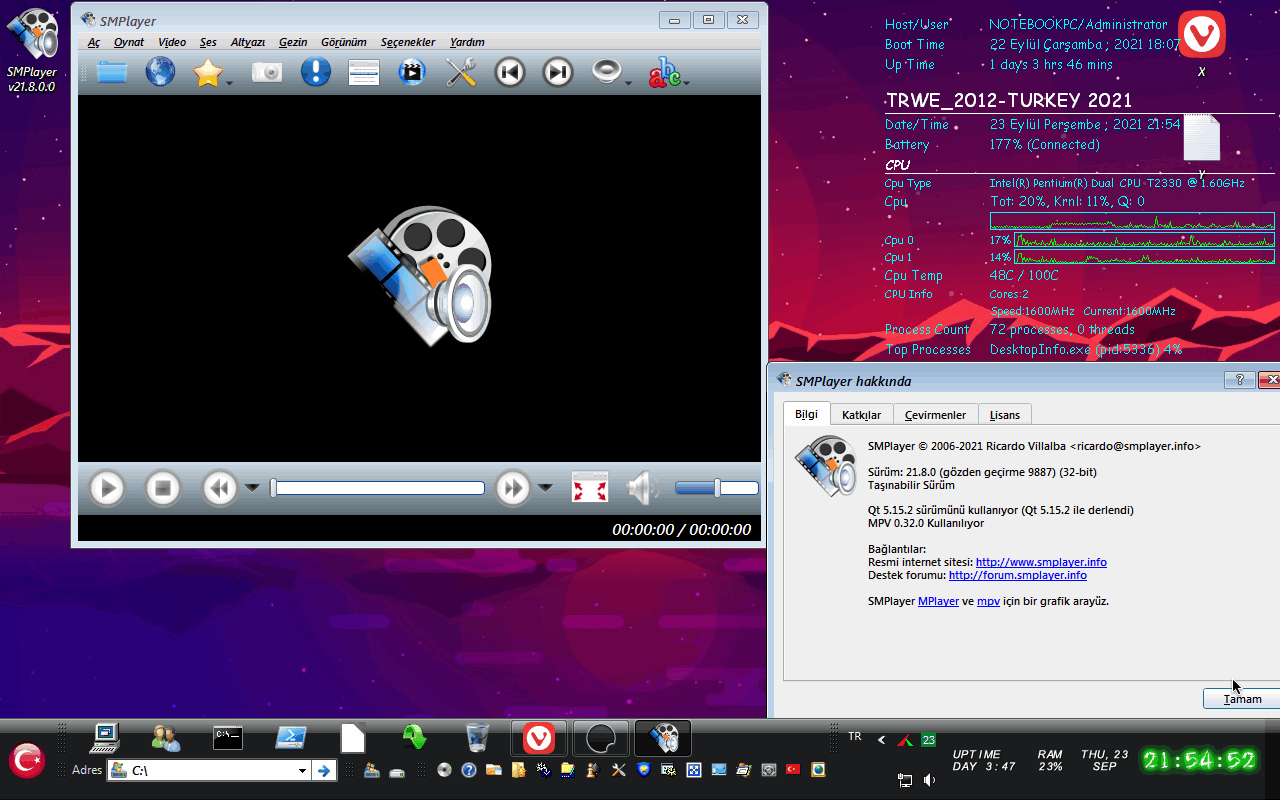Adjust the volume slider
This screenshot has width=1280, height=800.
[717, 488]
